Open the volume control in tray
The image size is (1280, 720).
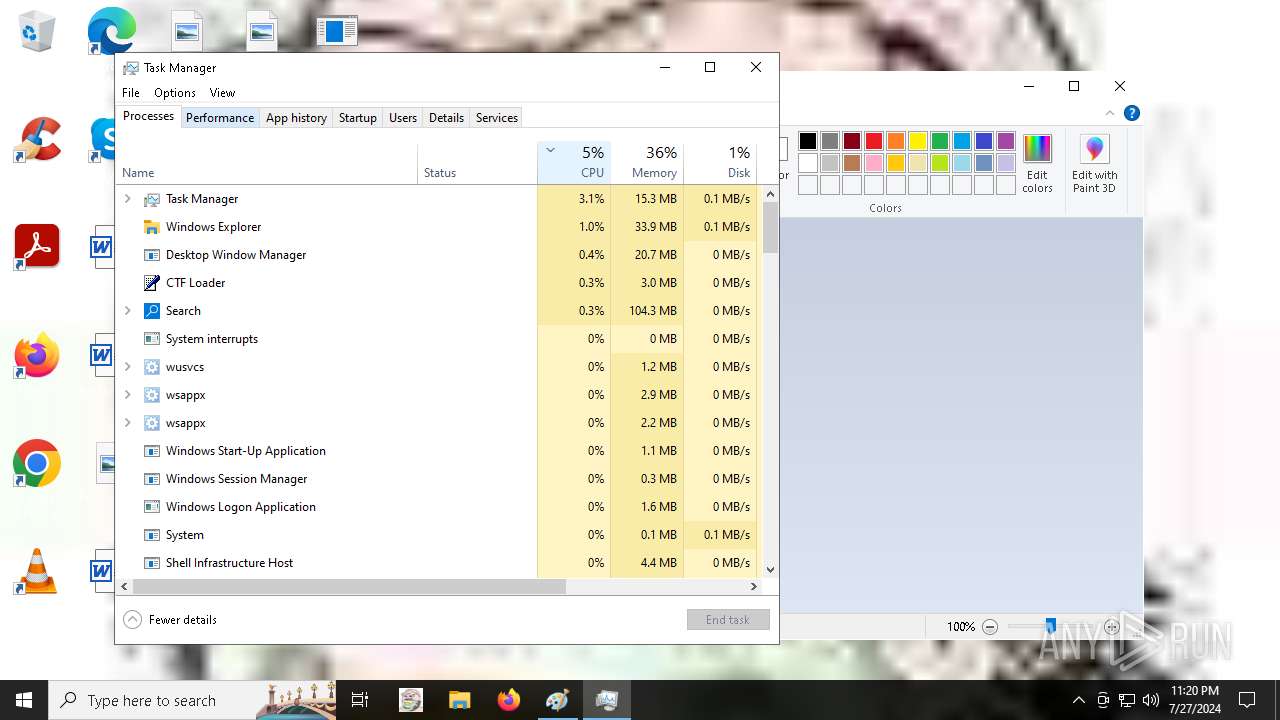point(1151,700)
